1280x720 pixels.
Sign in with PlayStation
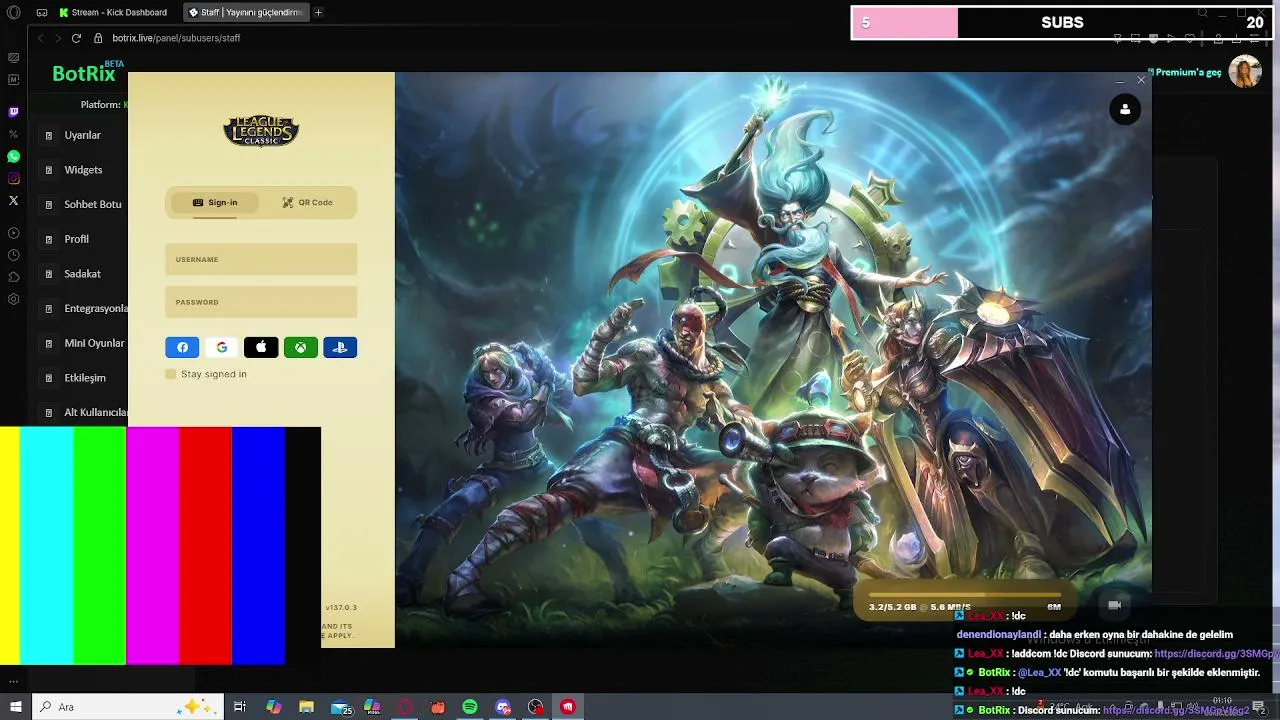click(x=340, y=347)
